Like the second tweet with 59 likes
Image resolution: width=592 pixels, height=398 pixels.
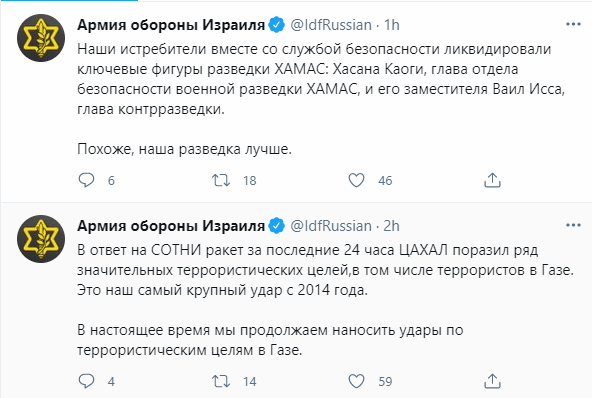point(356,381)
